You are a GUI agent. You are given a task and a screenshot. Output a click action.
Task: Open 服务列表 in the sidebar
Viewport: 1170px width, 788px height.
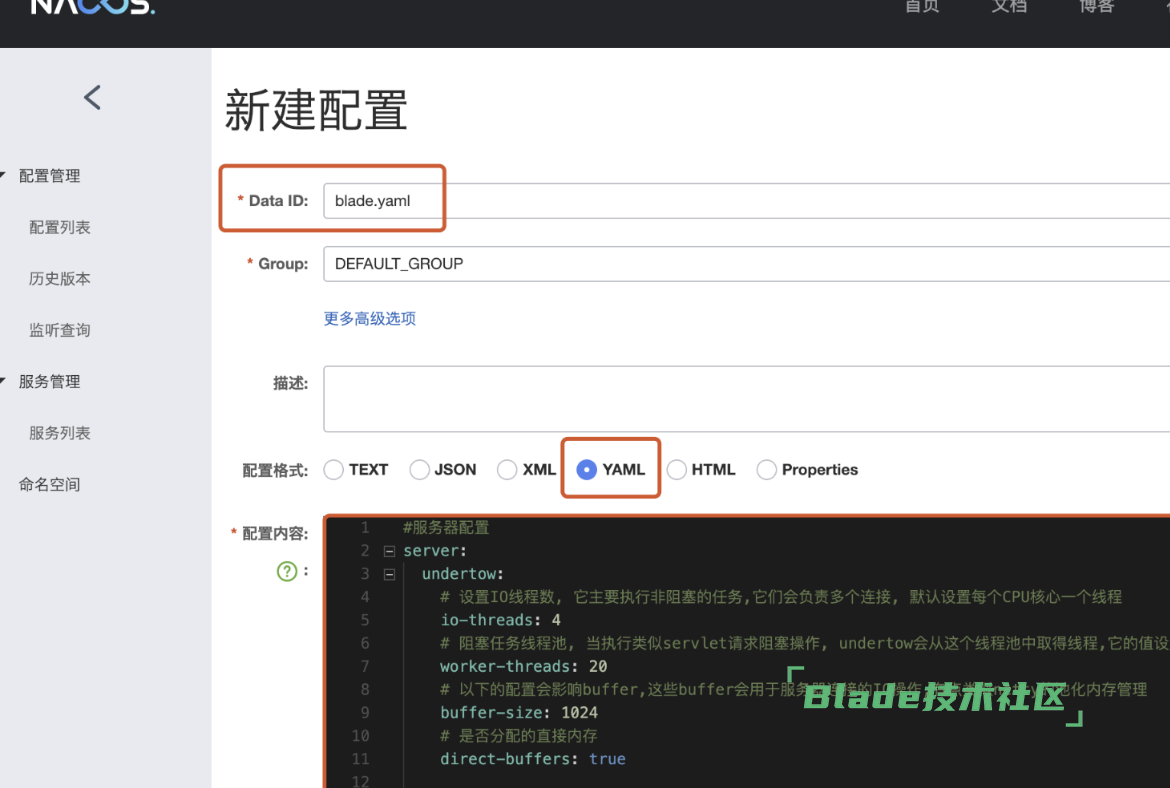point(60,433)
